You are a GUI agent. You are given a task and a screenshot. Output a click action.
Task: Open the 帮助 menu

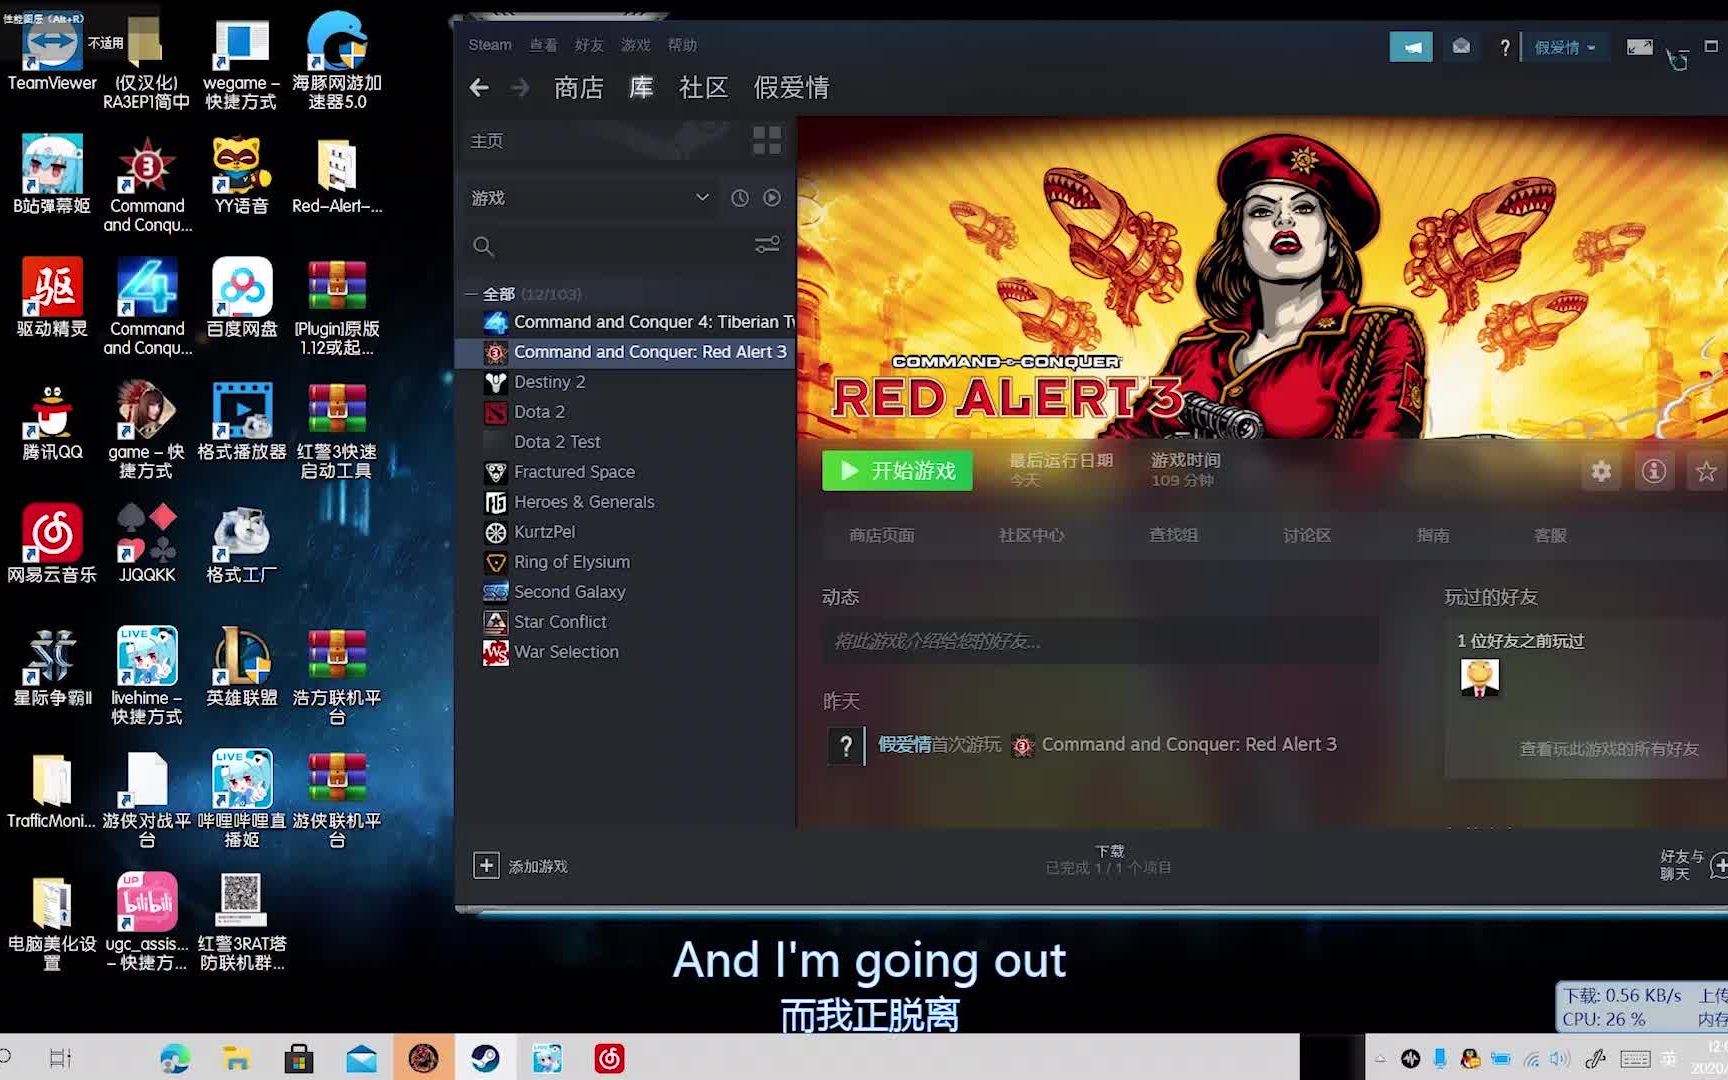pyautogui.click(x=682, y=45)
